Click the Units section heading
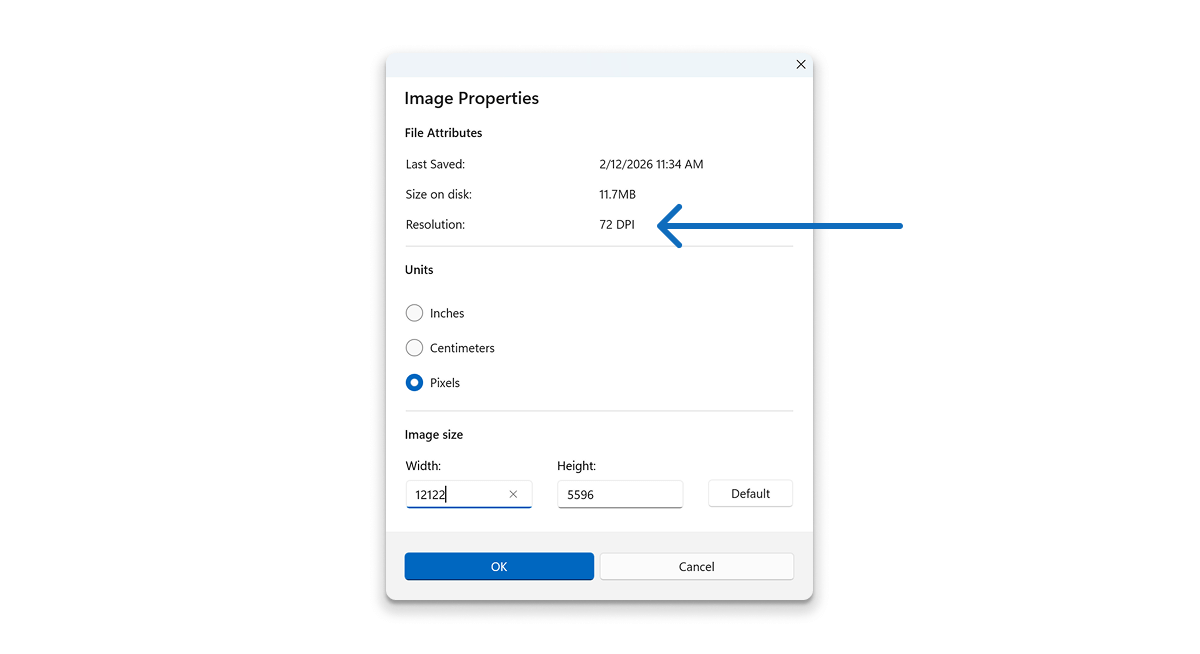1200x654 pixels. (419, 269)
